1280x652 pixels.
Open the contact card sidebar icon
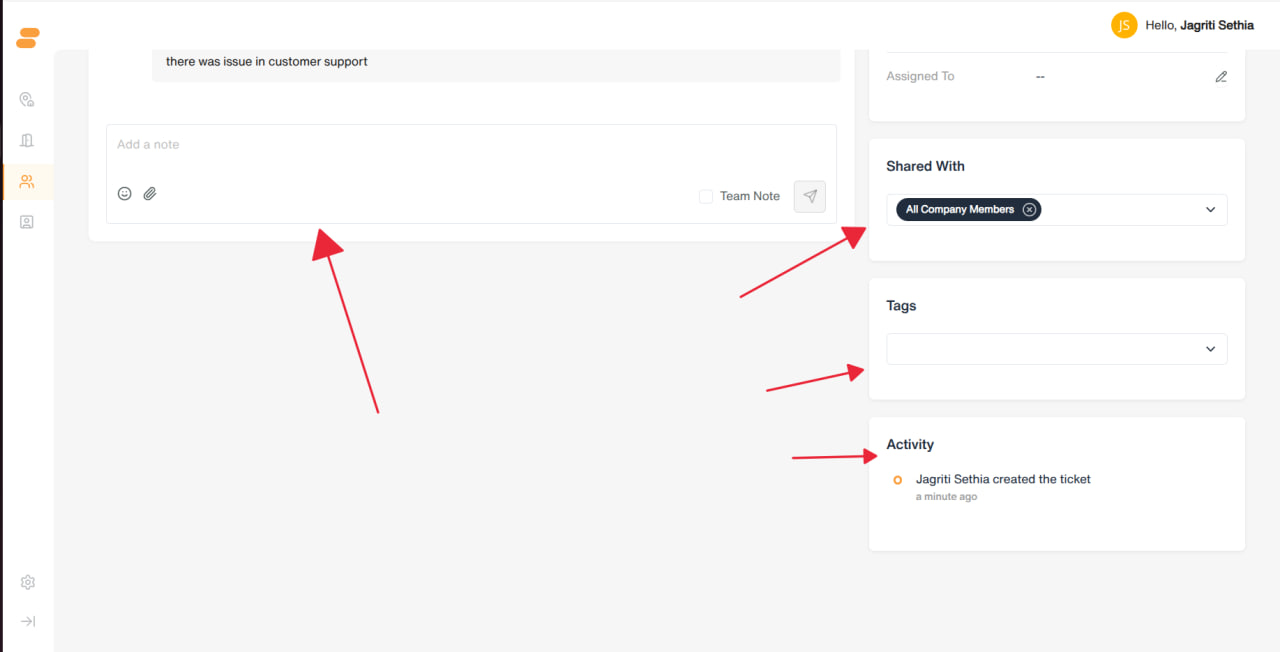click(27, 222)
